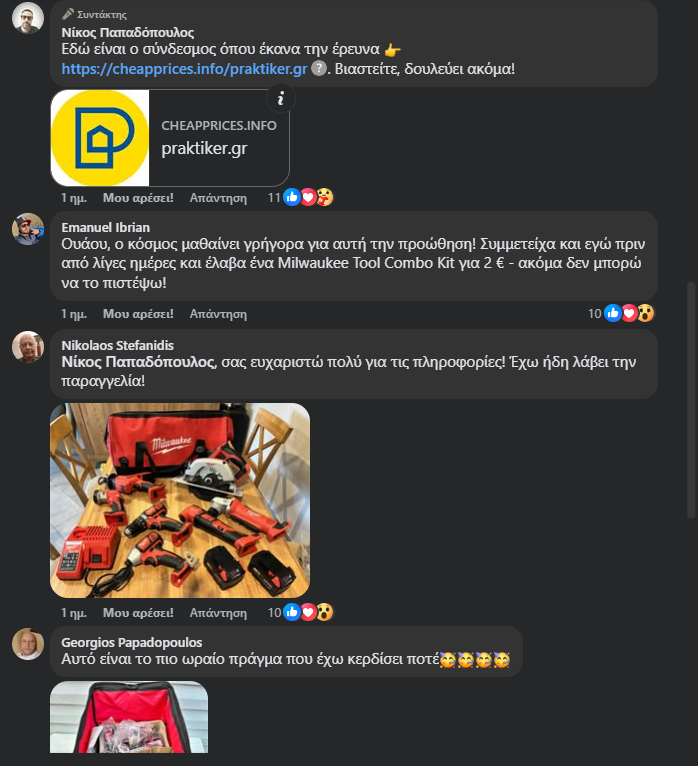Open Νίκος Παπαδόπουλος profile avatar
This screenshot has height=766, width=698.
tap(28, 18)
